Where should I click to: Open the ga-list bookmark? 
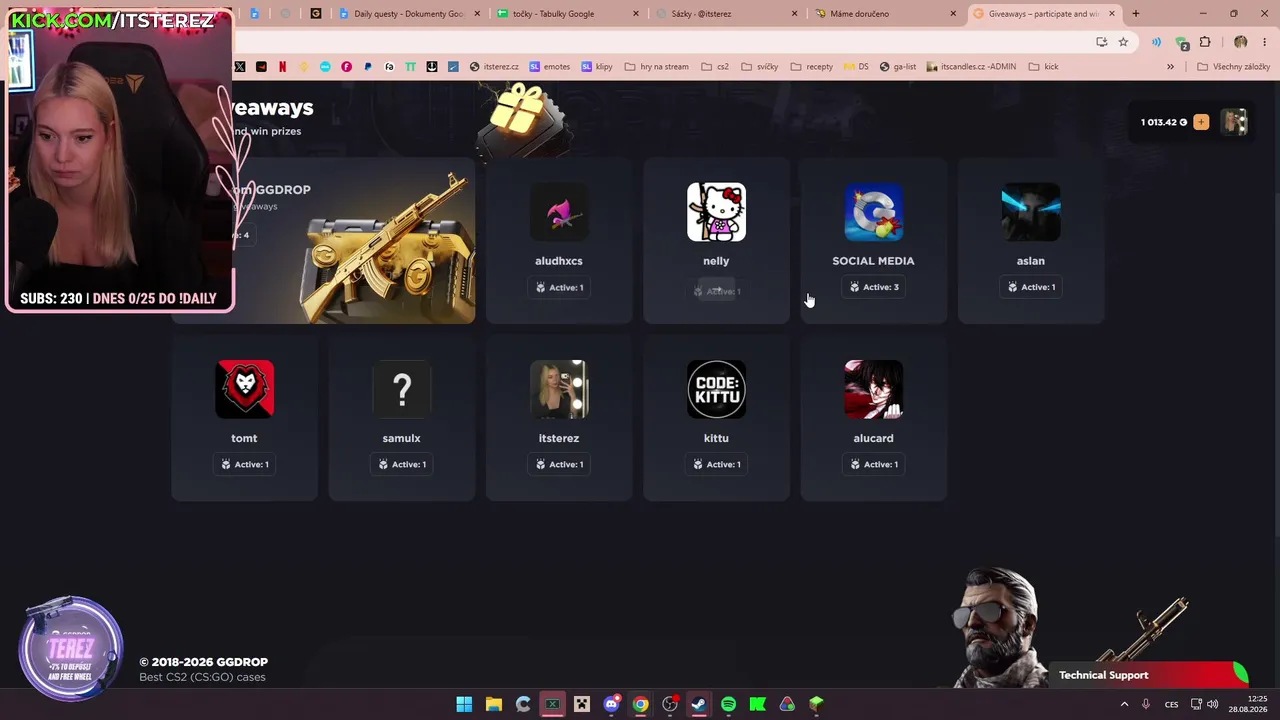(x=898, y=67)
